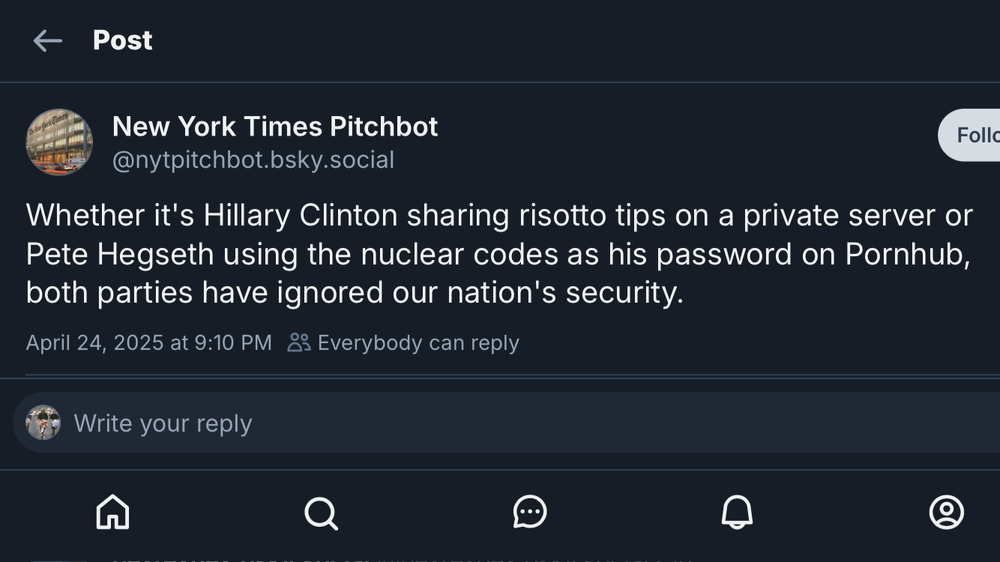This screenshot has height=562, width=1000.
Task: Click the April 24, 2025 timestamp
Action: (149, 343)
